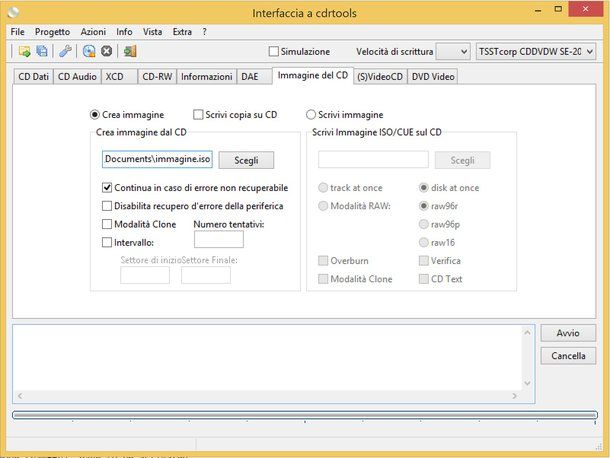
Task: Select the disk at once radio button
Action: [x=424, y=188]
